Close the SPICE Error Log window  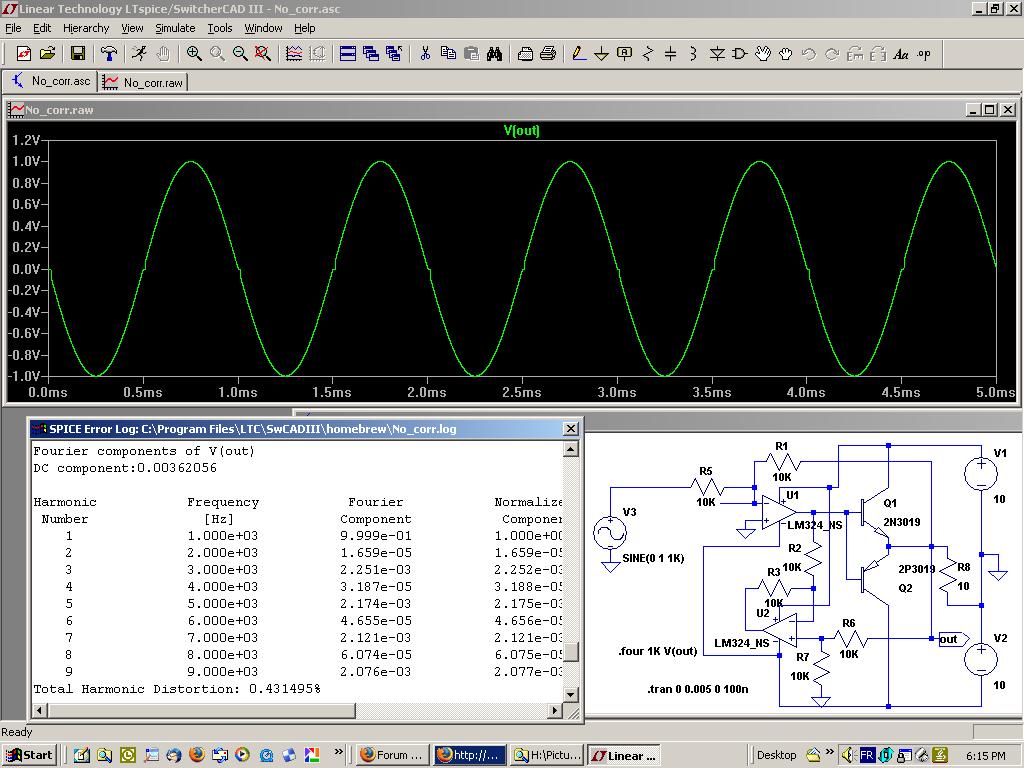[571, 429]
